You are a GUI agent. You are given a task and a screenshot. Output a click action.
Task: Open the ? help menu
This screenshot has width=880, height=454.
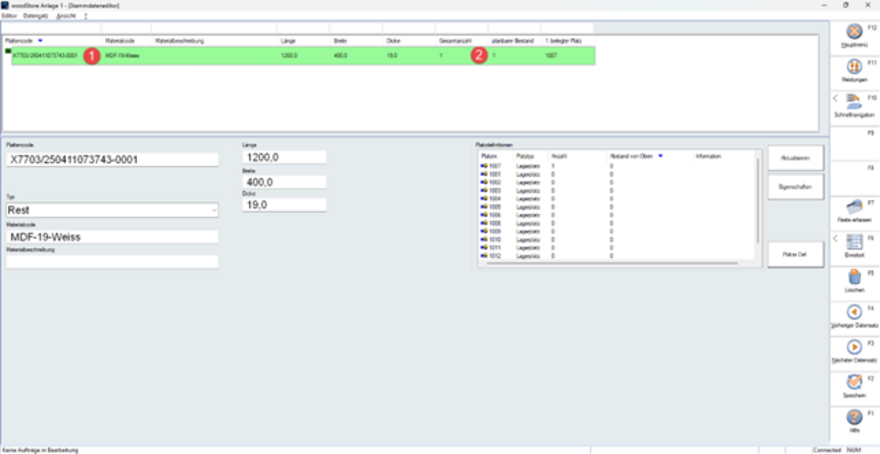[86, 16]
